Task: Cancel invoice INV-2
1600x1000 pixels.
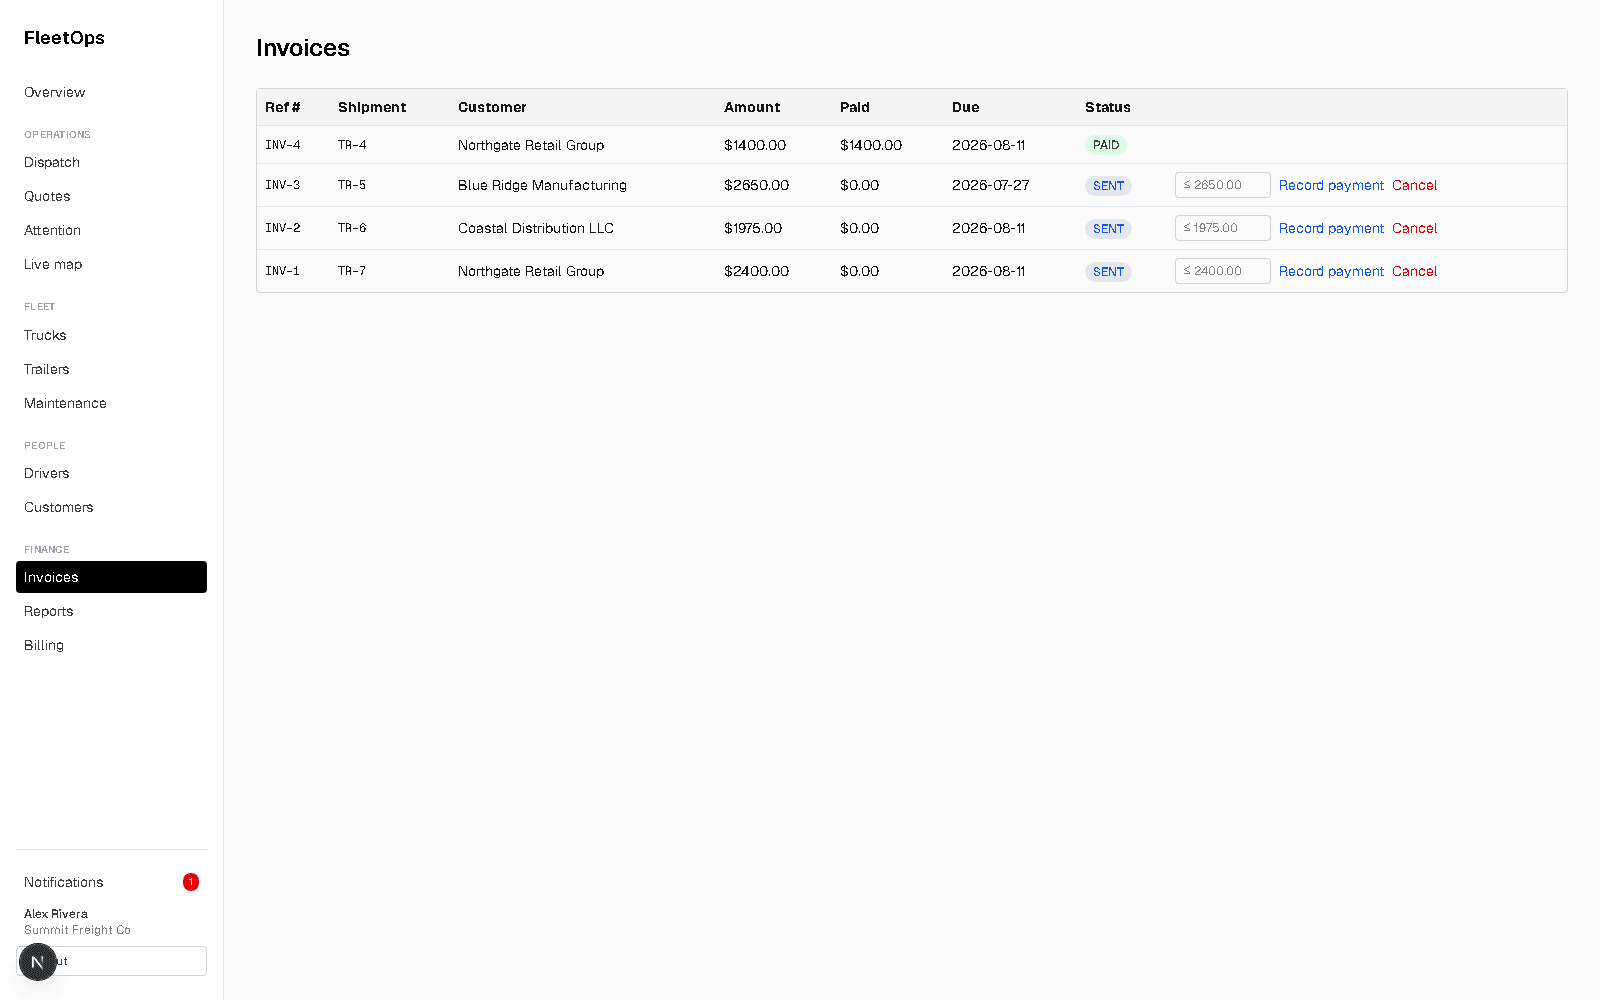Action: (1414, 228)
